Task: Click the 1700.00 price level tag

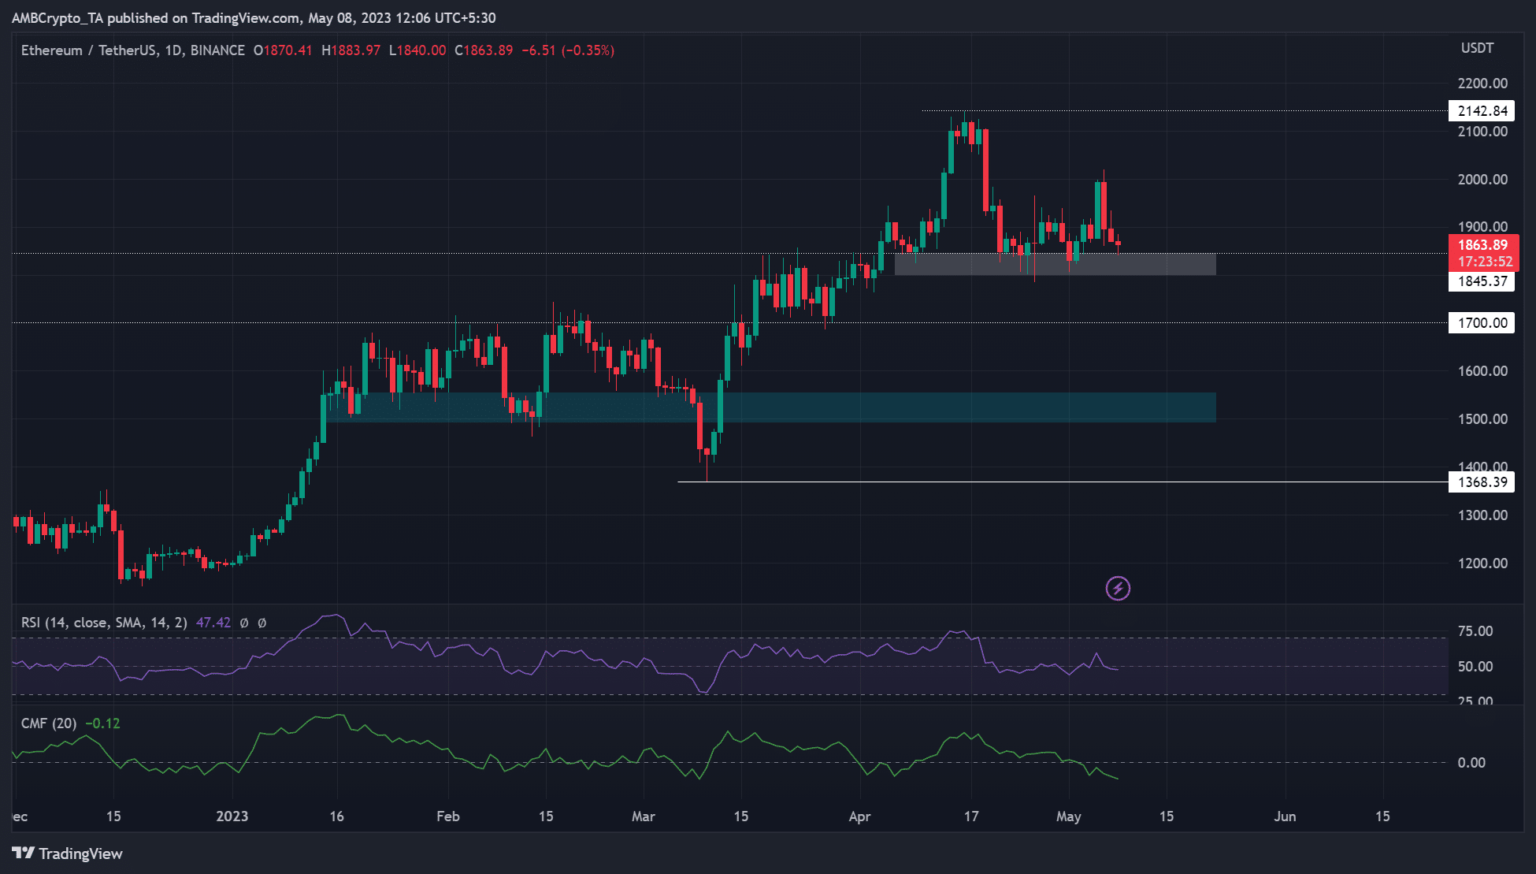Action: pos(1481,323)
